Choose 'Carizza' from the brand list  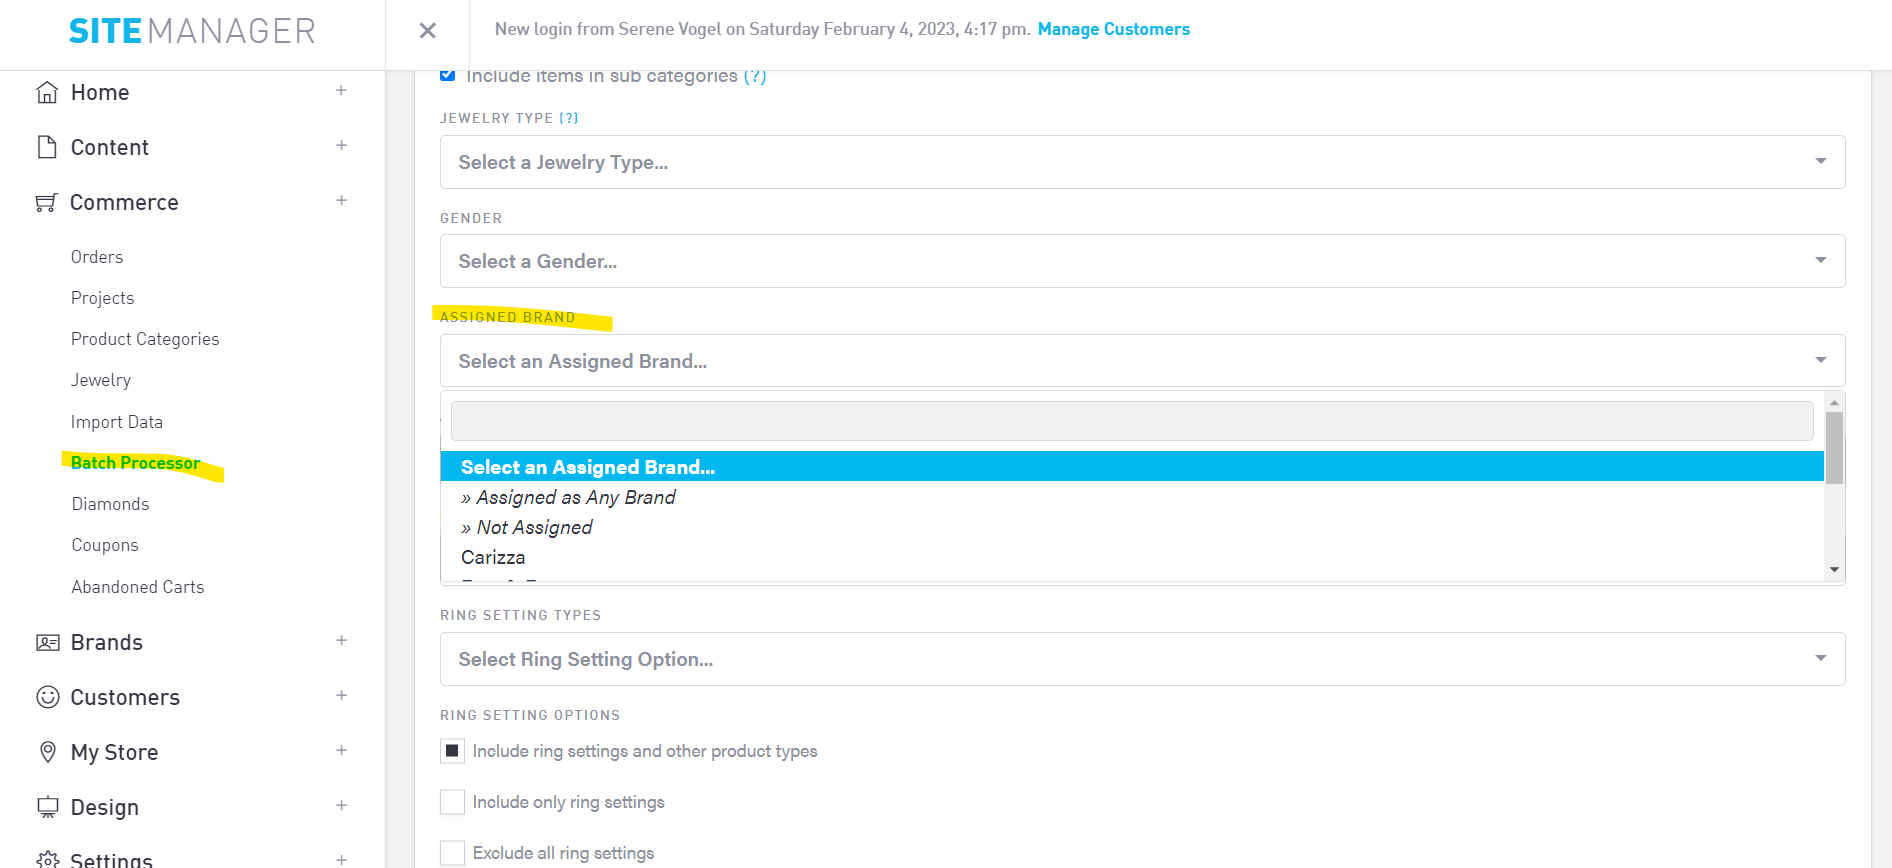493,557
